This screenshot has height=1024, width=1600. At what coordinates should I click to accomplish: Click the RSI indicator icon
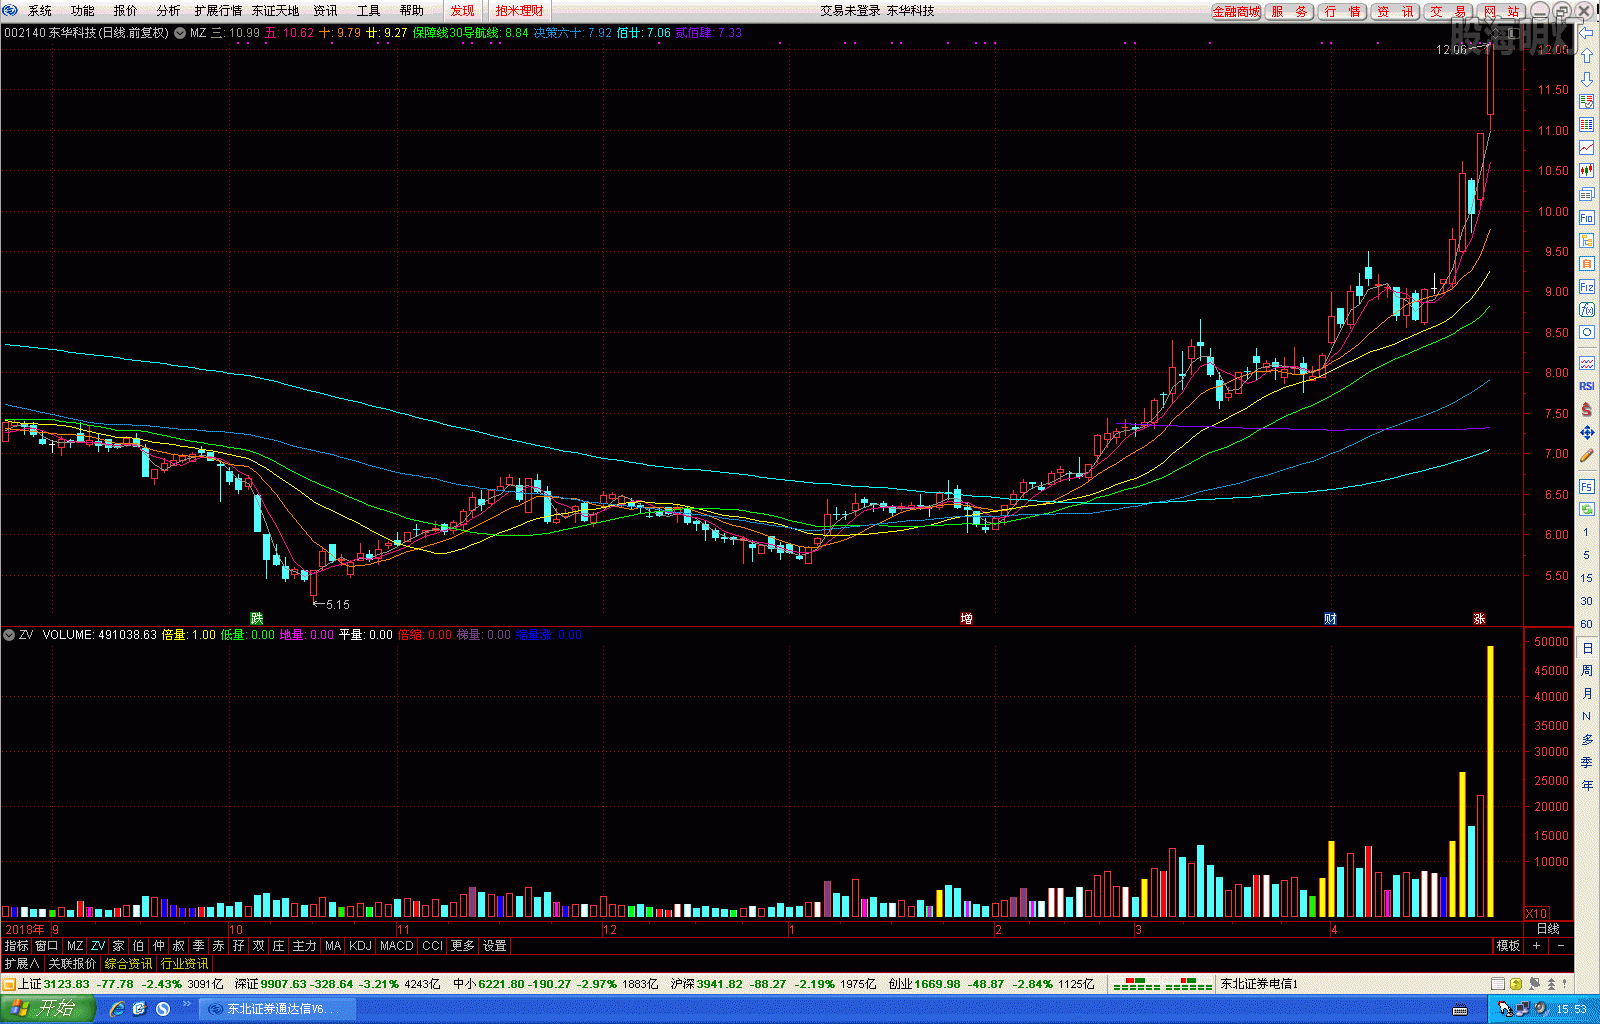(1586, 386)
